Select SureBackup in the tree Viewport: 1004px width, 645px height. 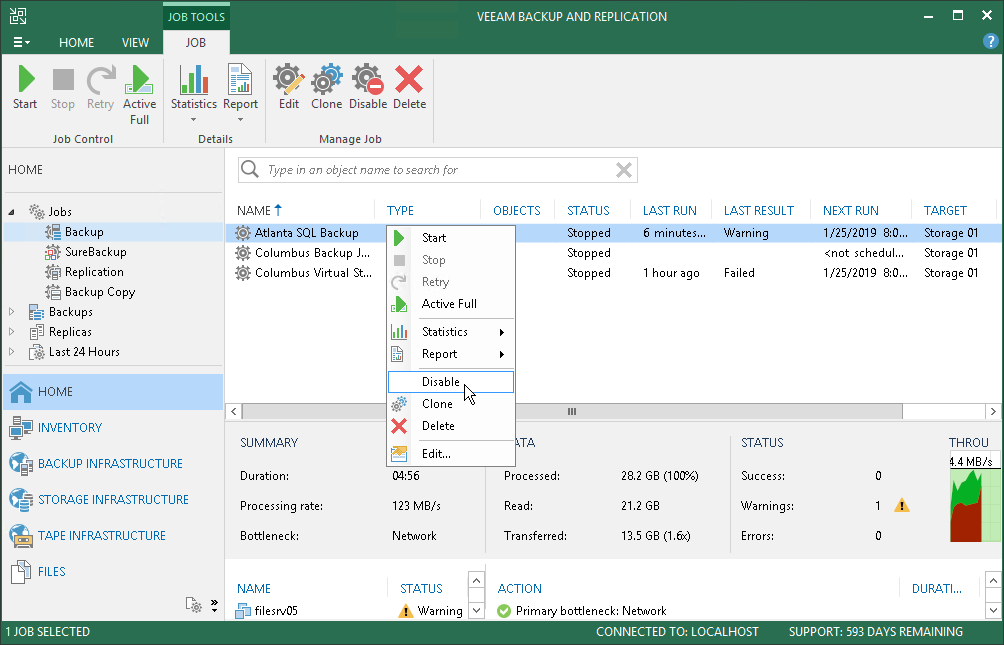click(95, 252)
